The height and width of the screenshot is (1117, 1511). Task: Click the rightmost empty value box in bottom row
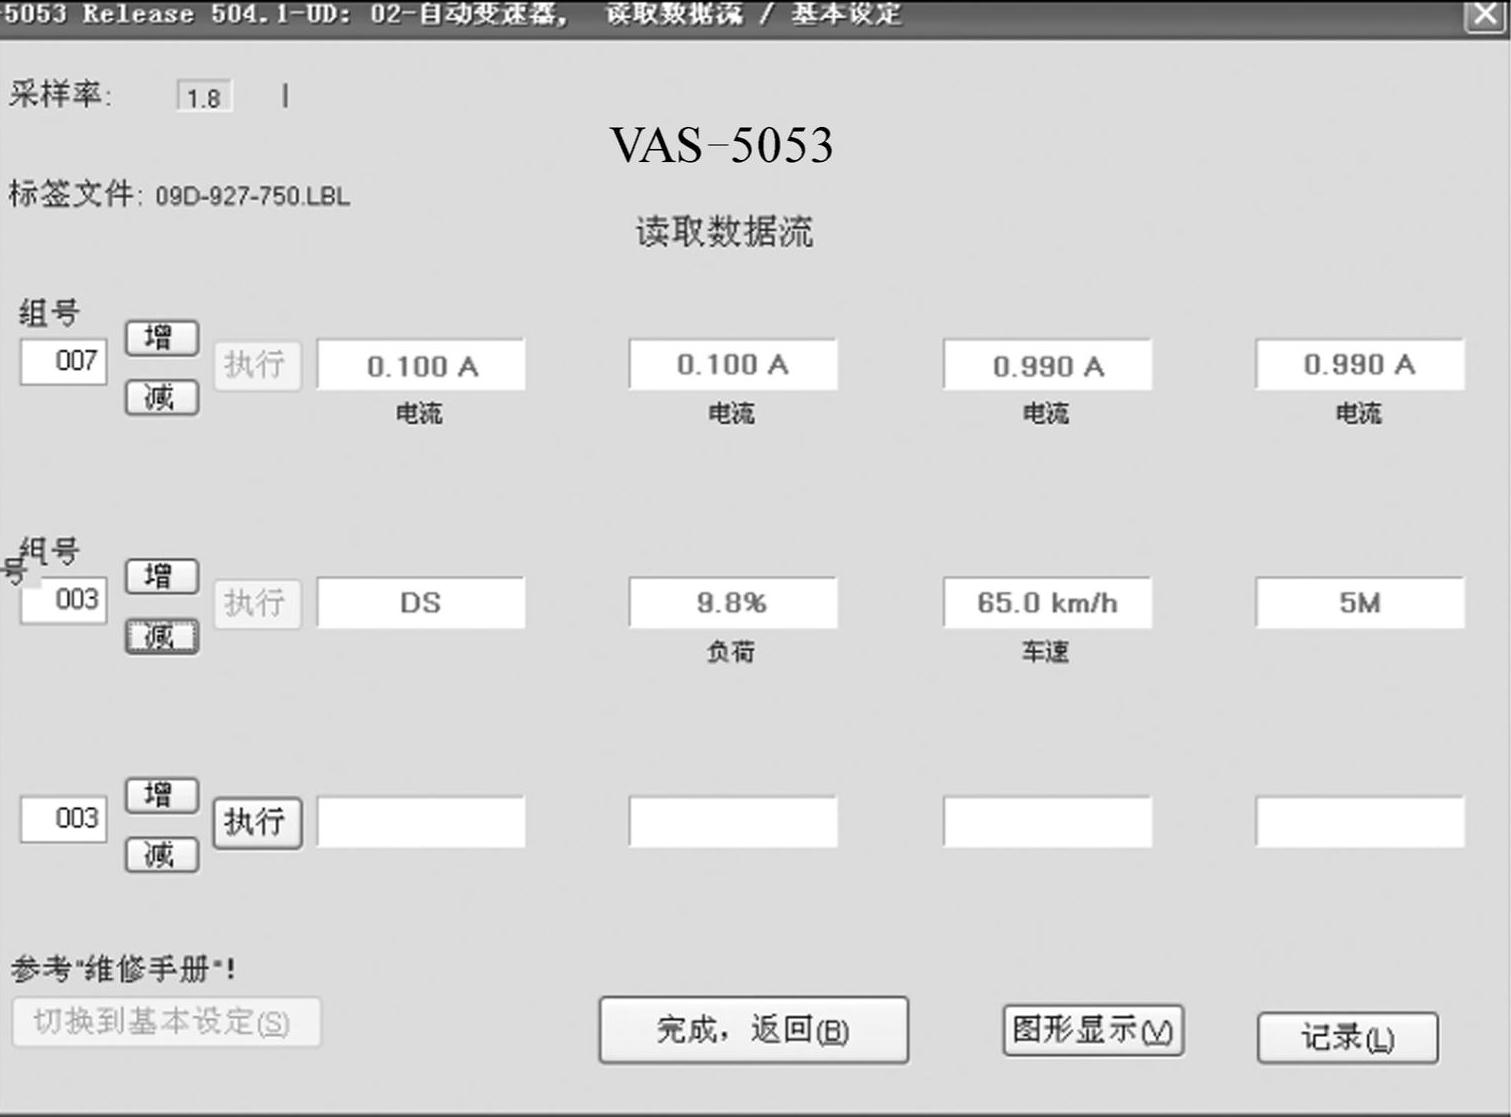pos(1360,822)
